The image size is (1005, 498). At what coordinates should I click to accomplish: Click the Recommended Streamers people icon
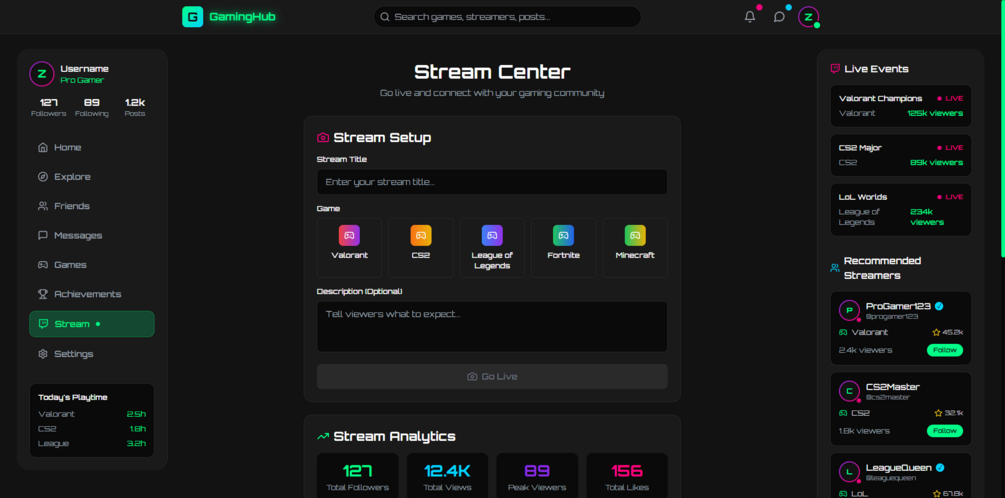click(x=835, y=268)
